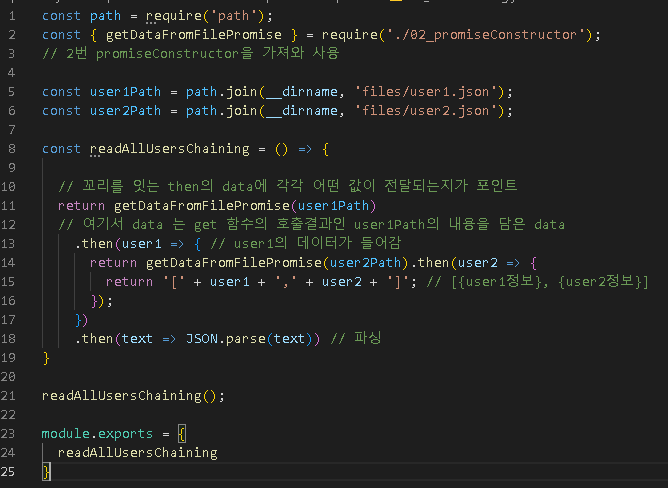Click the 'user2' arrow parameter on line 14
The height and width of the screenshot is (488, 668).
[x=477, y=263]
